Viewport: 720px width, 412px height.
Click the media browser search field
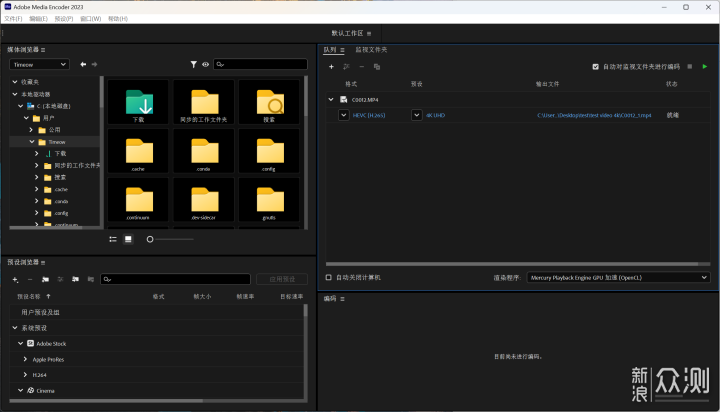[260, 64]
